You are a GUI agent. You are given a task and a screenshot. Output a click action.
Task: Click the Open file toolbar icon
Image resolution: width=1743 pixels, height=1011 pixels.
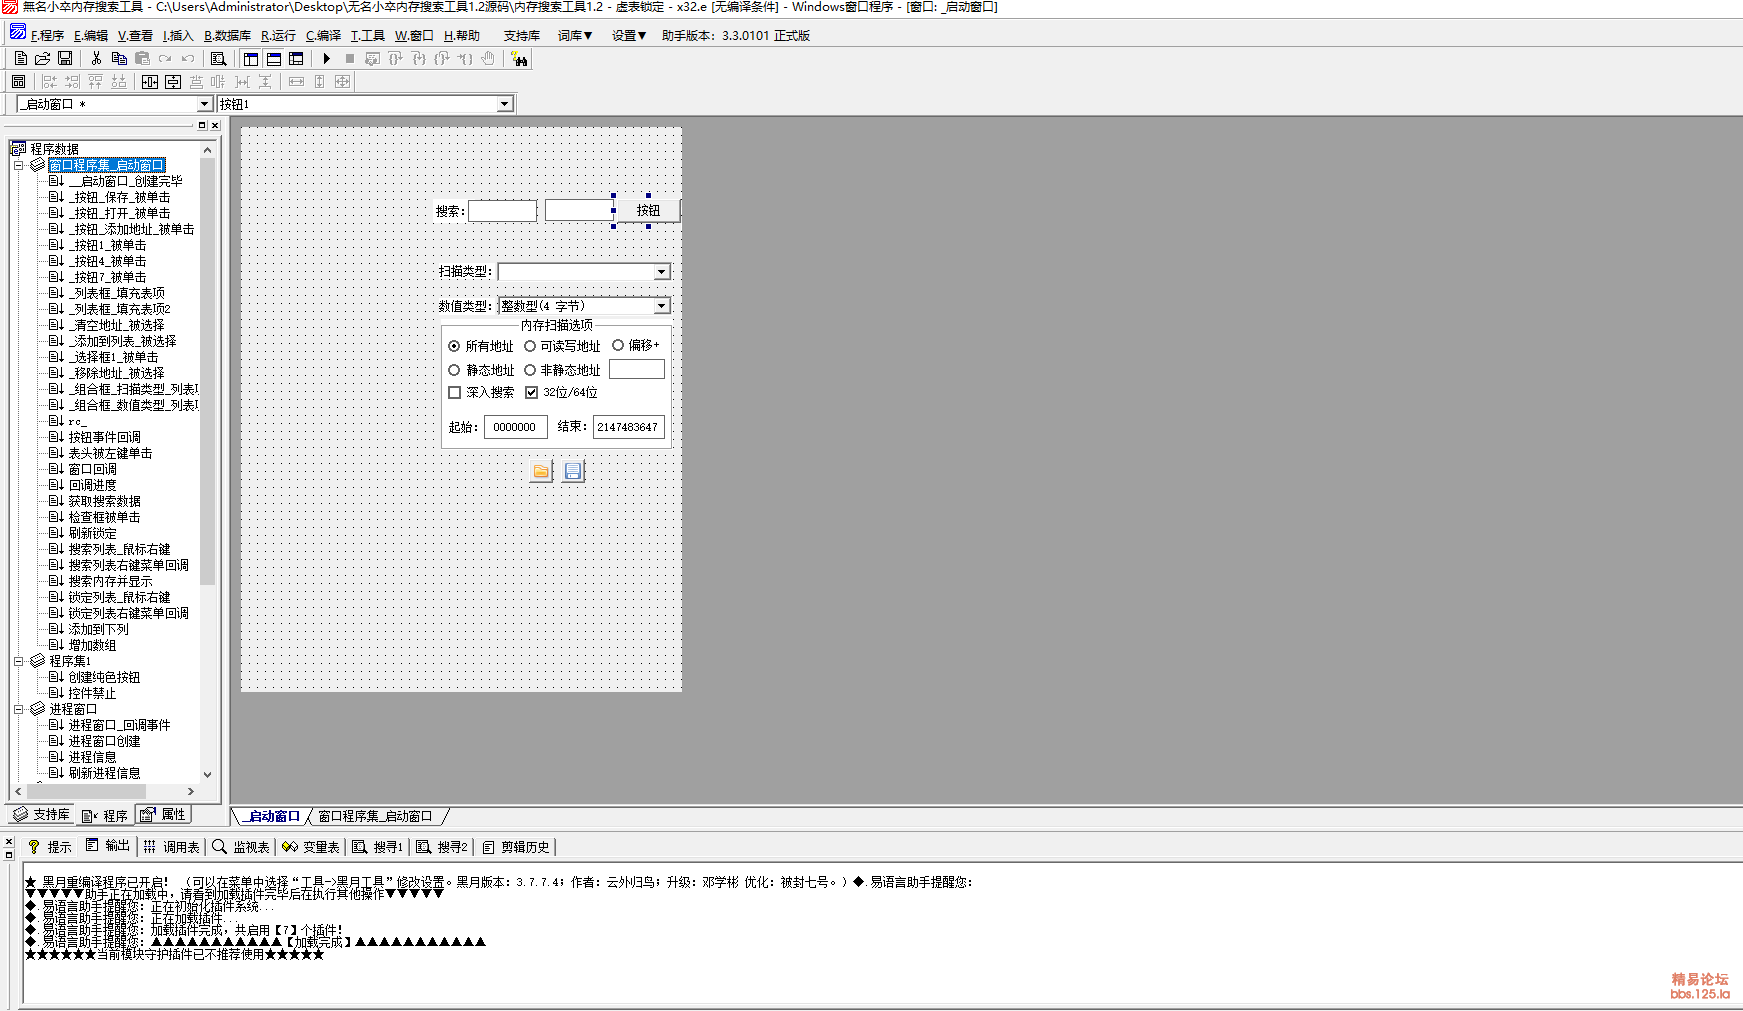tap(43, 59)
